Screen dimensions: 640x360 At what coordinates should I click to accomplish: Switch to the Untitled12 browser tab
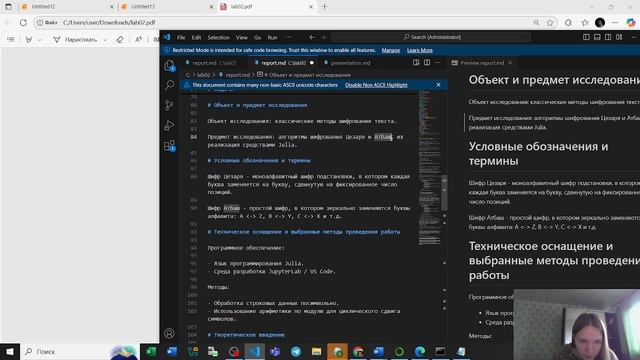(67, 7)
